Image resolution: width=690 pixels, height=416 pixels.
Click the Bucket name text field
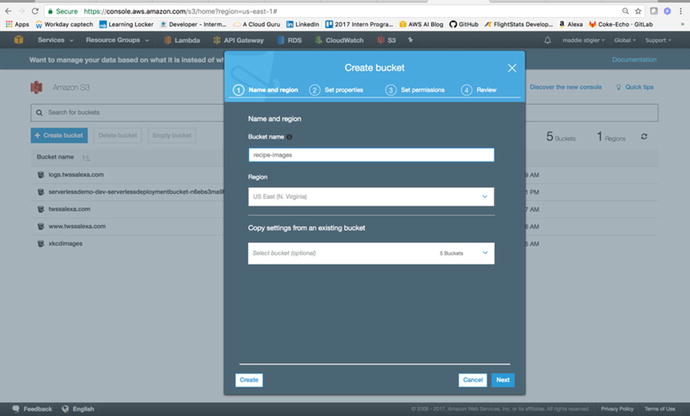pyautogui.click(x=371, y=155)
